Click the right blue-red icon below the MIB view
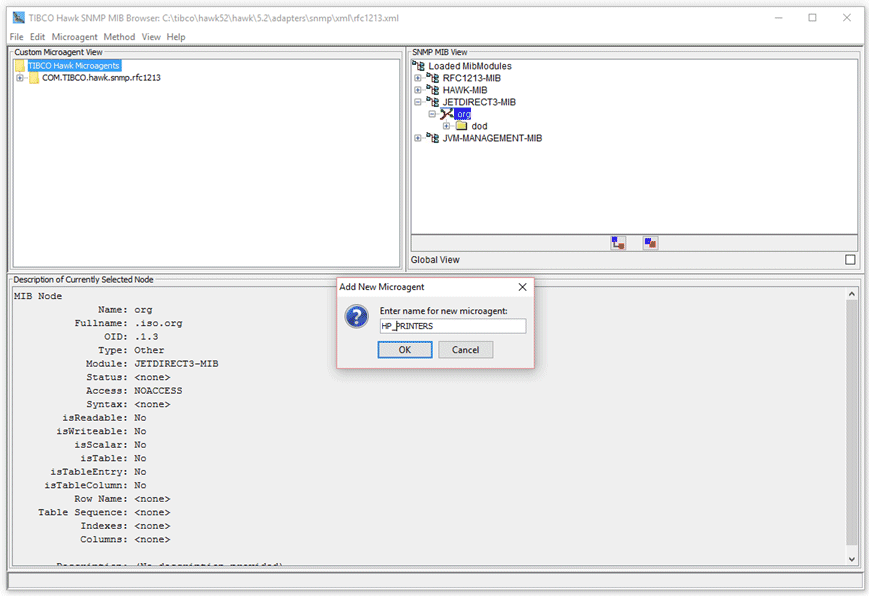Viewport: 869px width, 596px height. (x=650, y=243)
